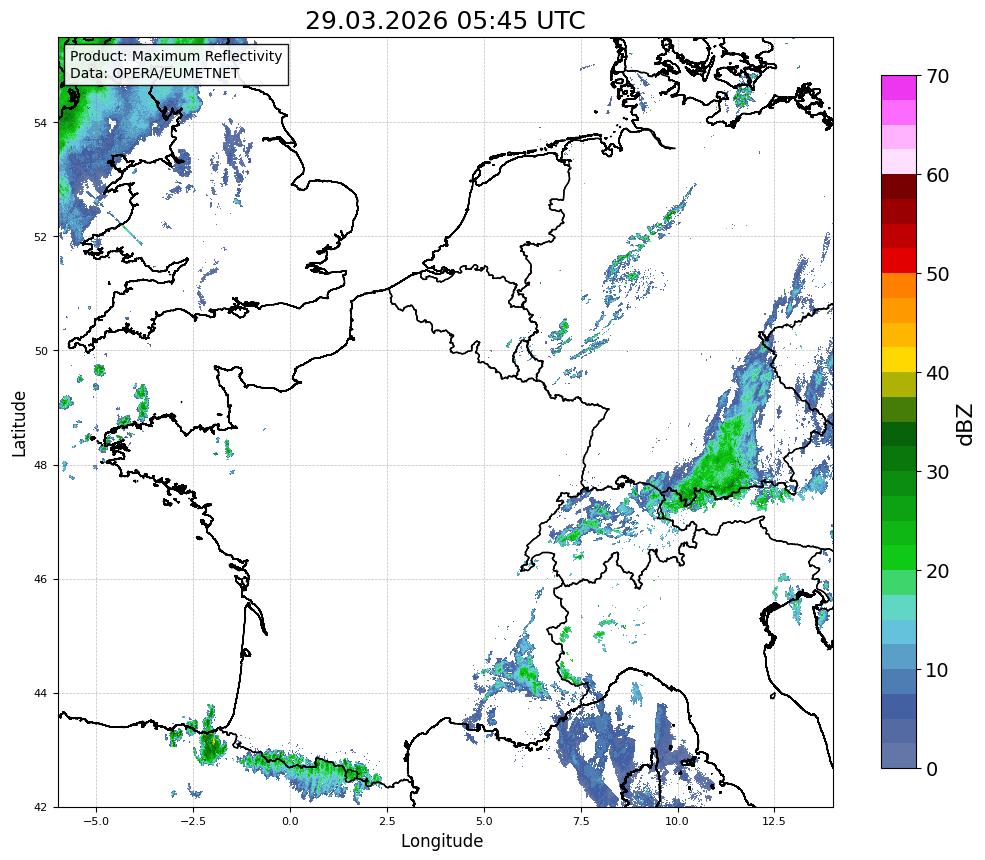The image size is (985, 860).
Task: Click the longitude tick label 12.5
Action: (x=774, y=821)
